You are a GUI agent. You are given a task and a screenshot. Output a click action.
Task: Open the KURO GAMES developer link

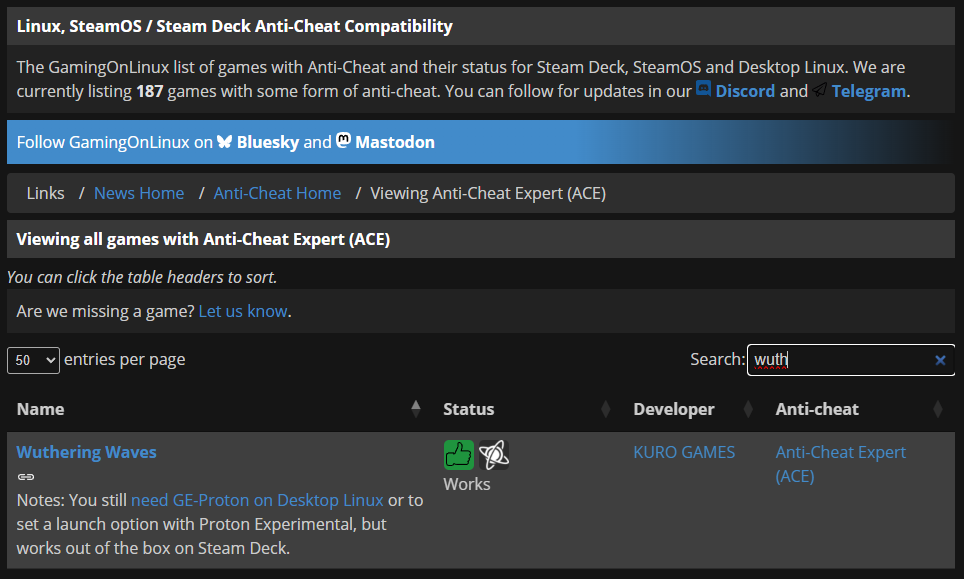point(684,452)
